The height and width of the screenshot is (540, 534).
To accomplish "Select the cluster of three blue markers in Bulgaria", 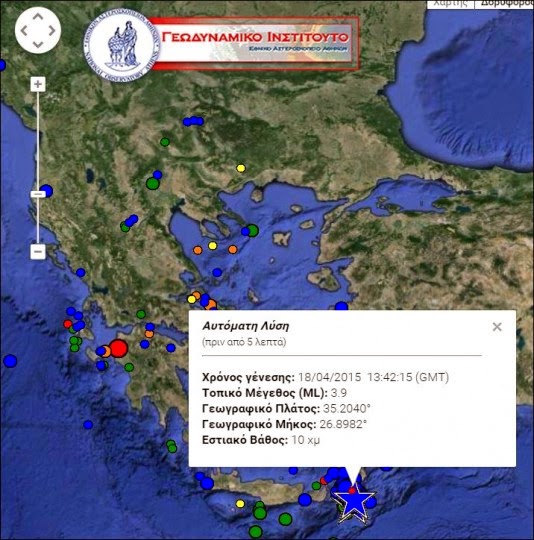I will (x=193, y=121).
